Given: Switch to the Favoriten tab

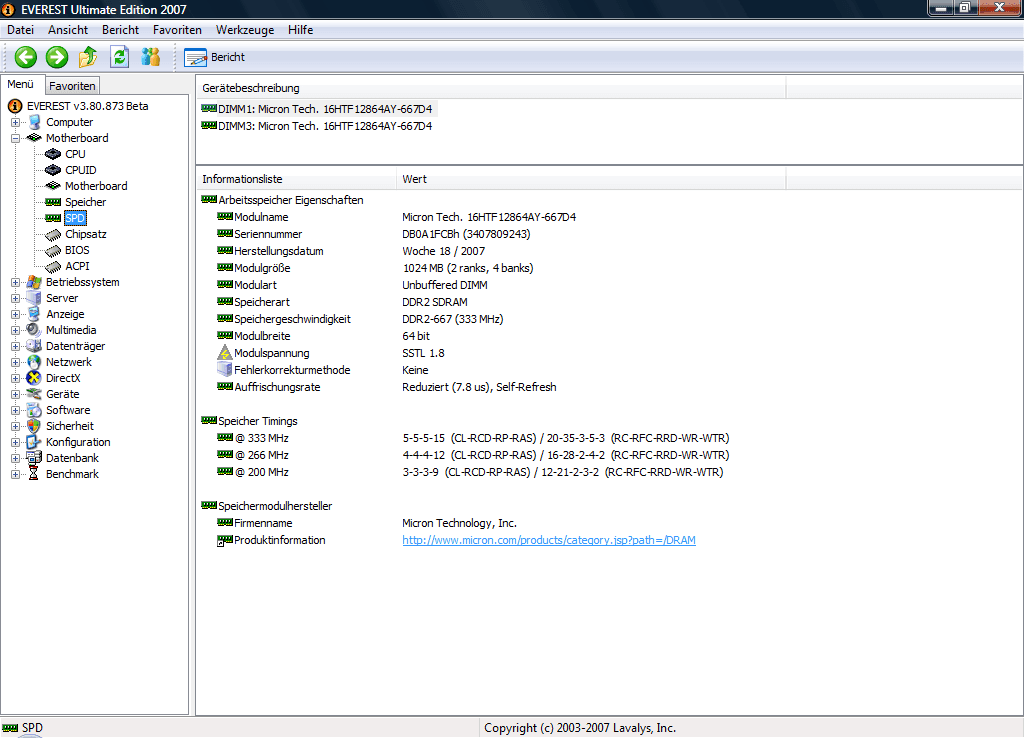Looking at the screenshot, I should (72, 86).
